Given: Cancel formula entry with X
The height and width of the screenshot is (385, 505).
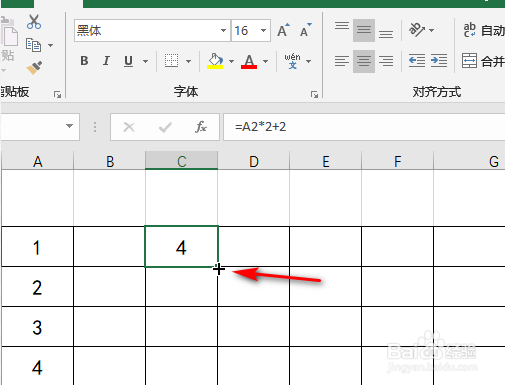Looking at the screenshot, I should coord(129,127).
